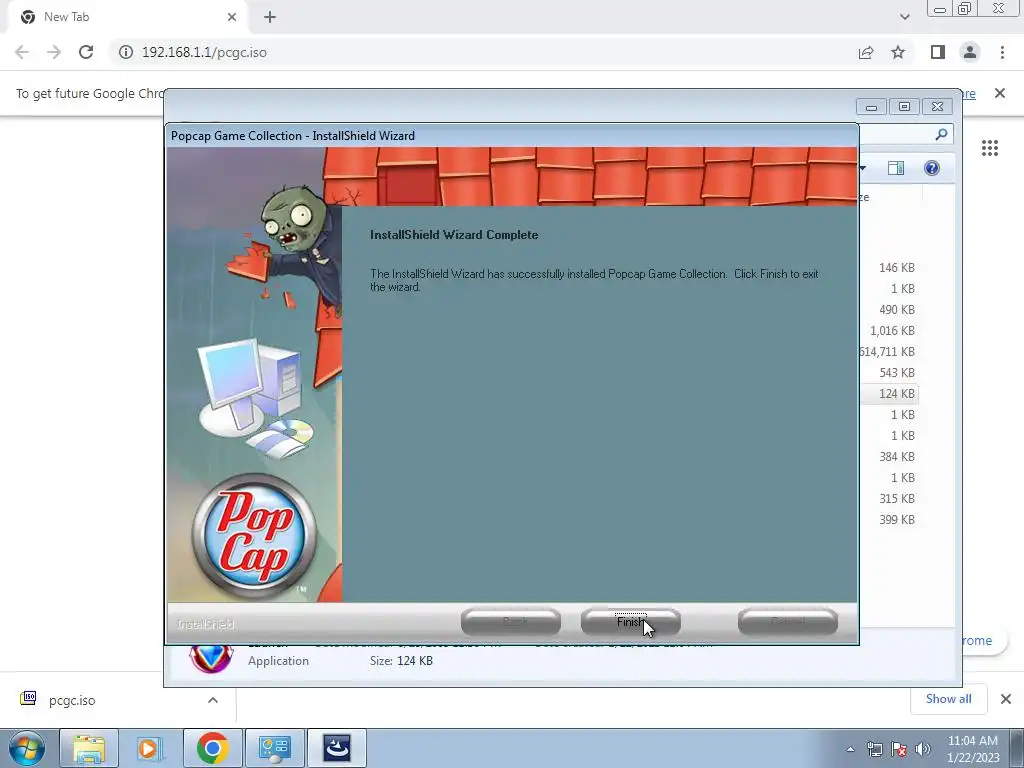Image resolution: width=1024 pixels, height=768 pixels.
Task: Close the Chrome downloads bar
Action: pyautogui.click(x=1006, y=699)
